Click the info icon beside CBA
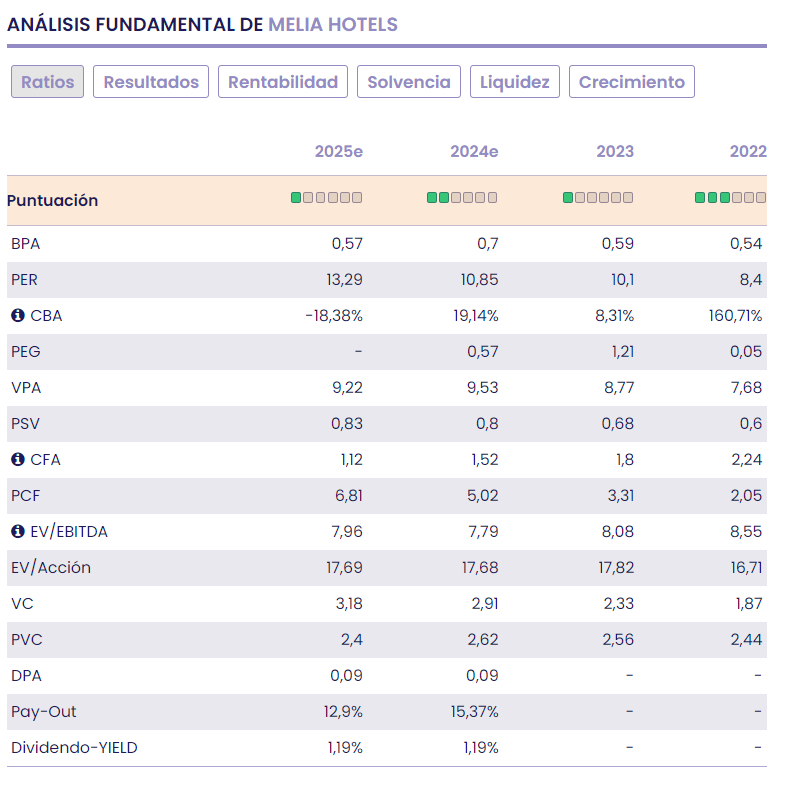 click(17, 316)
